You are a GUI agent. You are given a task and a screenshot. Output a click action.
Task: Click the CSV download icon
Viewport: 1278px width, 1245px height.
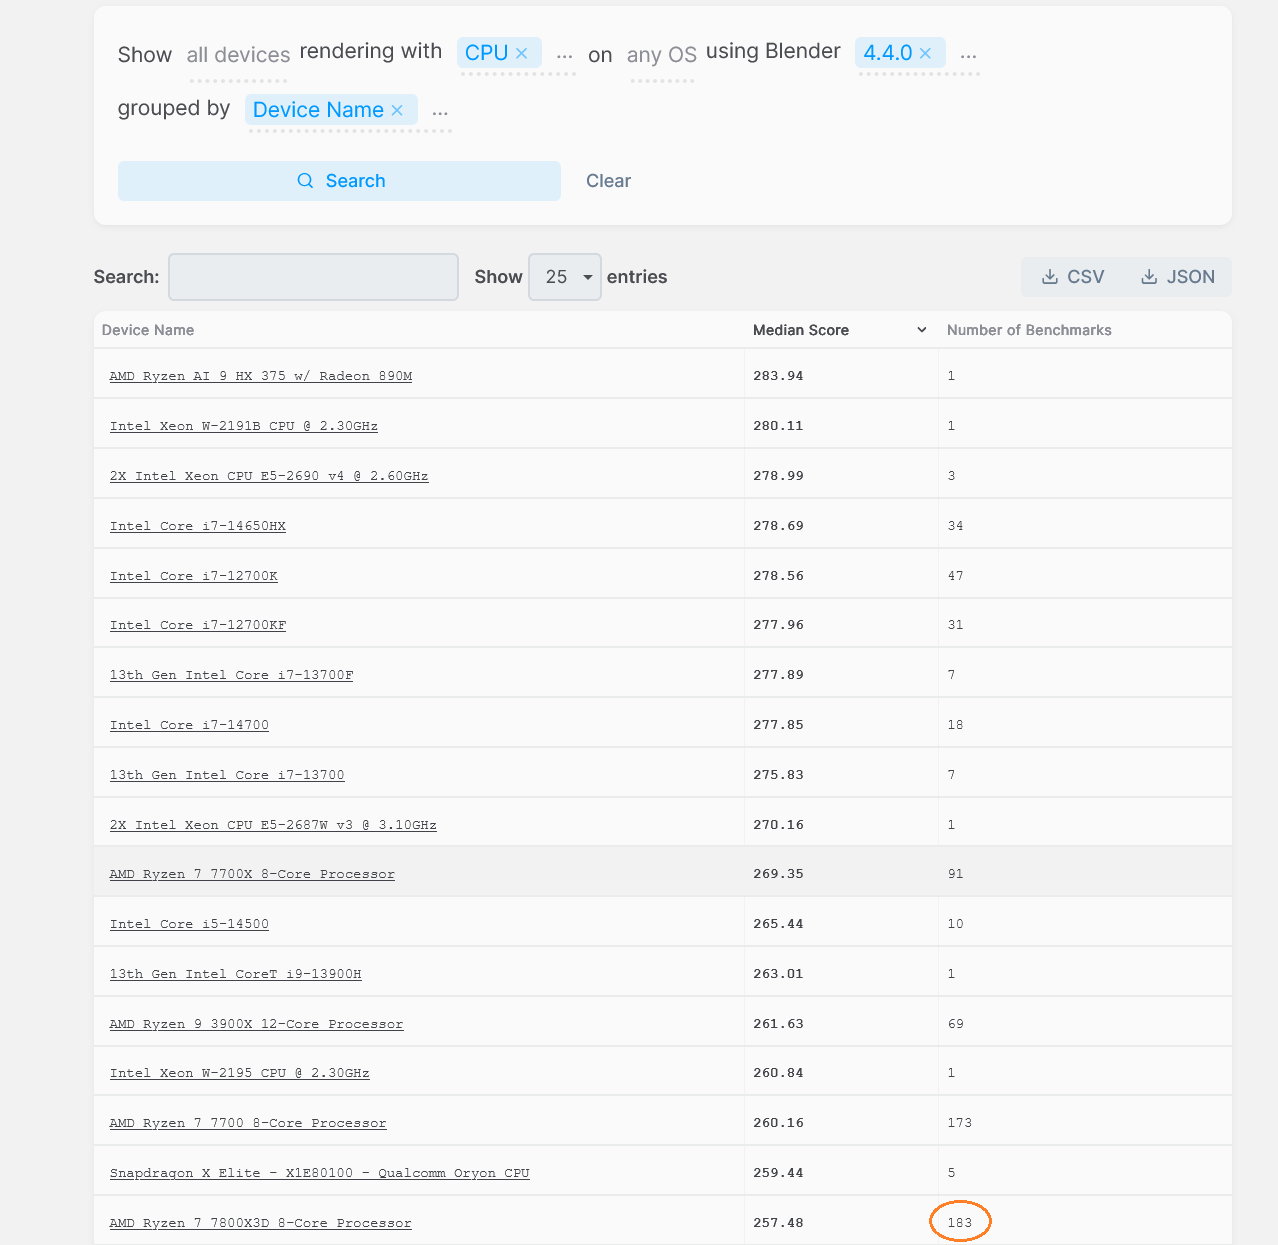click(x=1050, y=277)
